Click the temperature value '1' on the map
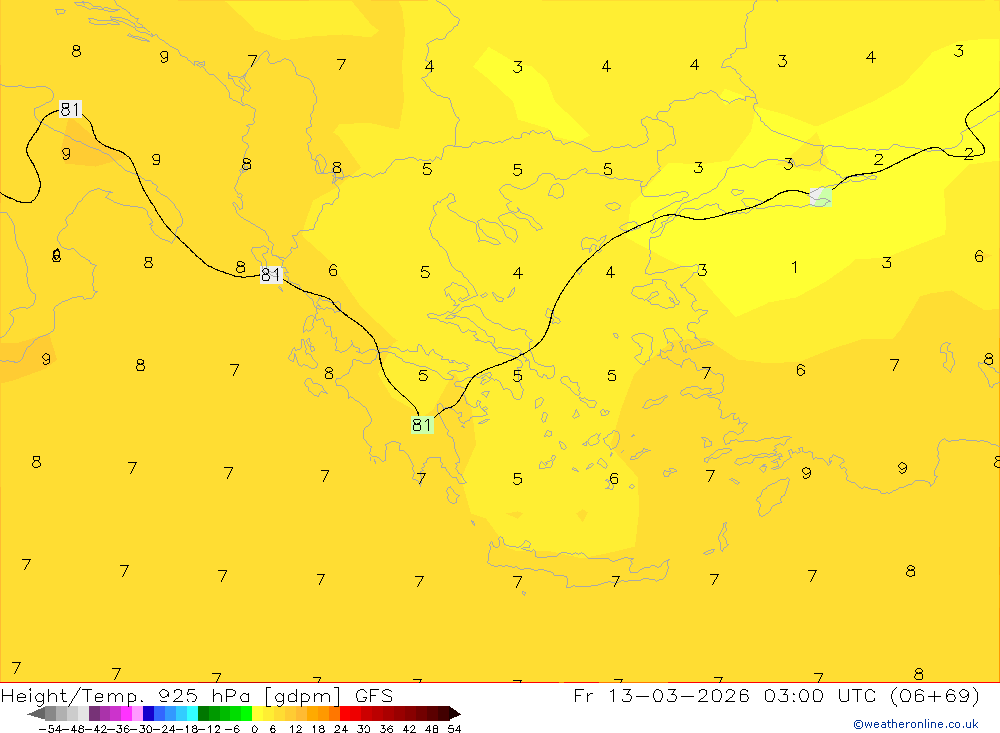Screen dimensions: 1000x733 tap(794, 267)
